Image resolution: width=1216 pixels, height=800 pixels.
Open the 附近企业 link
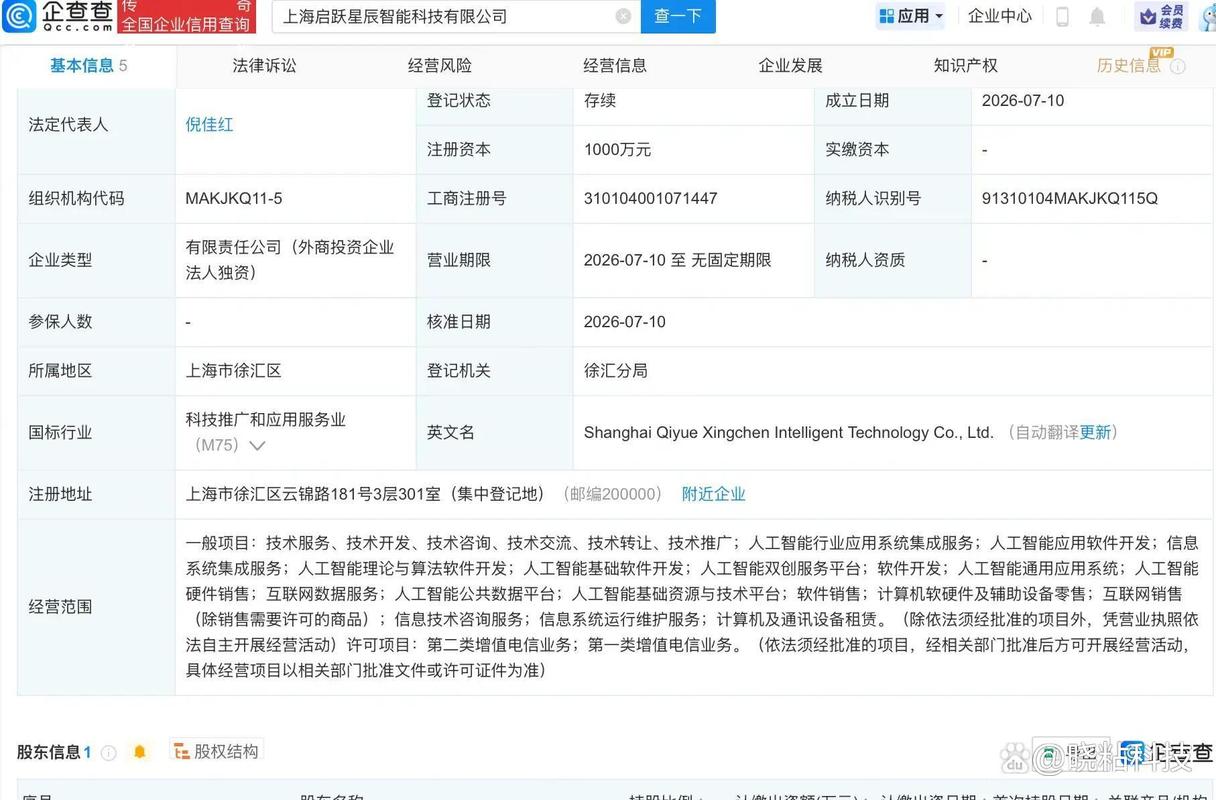pyautogui.click(x=713, y=494)
